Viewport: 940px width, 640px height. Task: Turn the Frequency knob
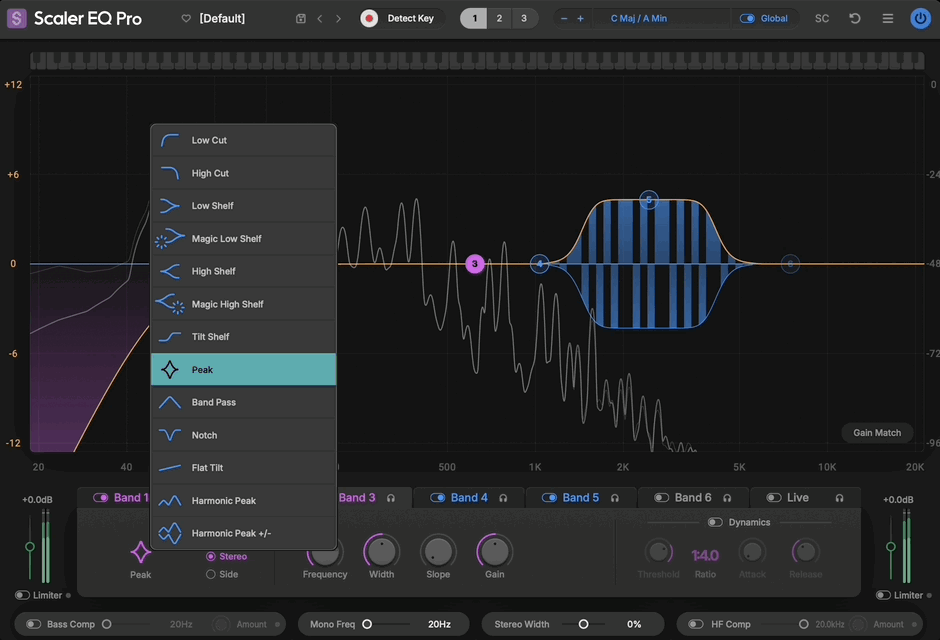[325, 551]
